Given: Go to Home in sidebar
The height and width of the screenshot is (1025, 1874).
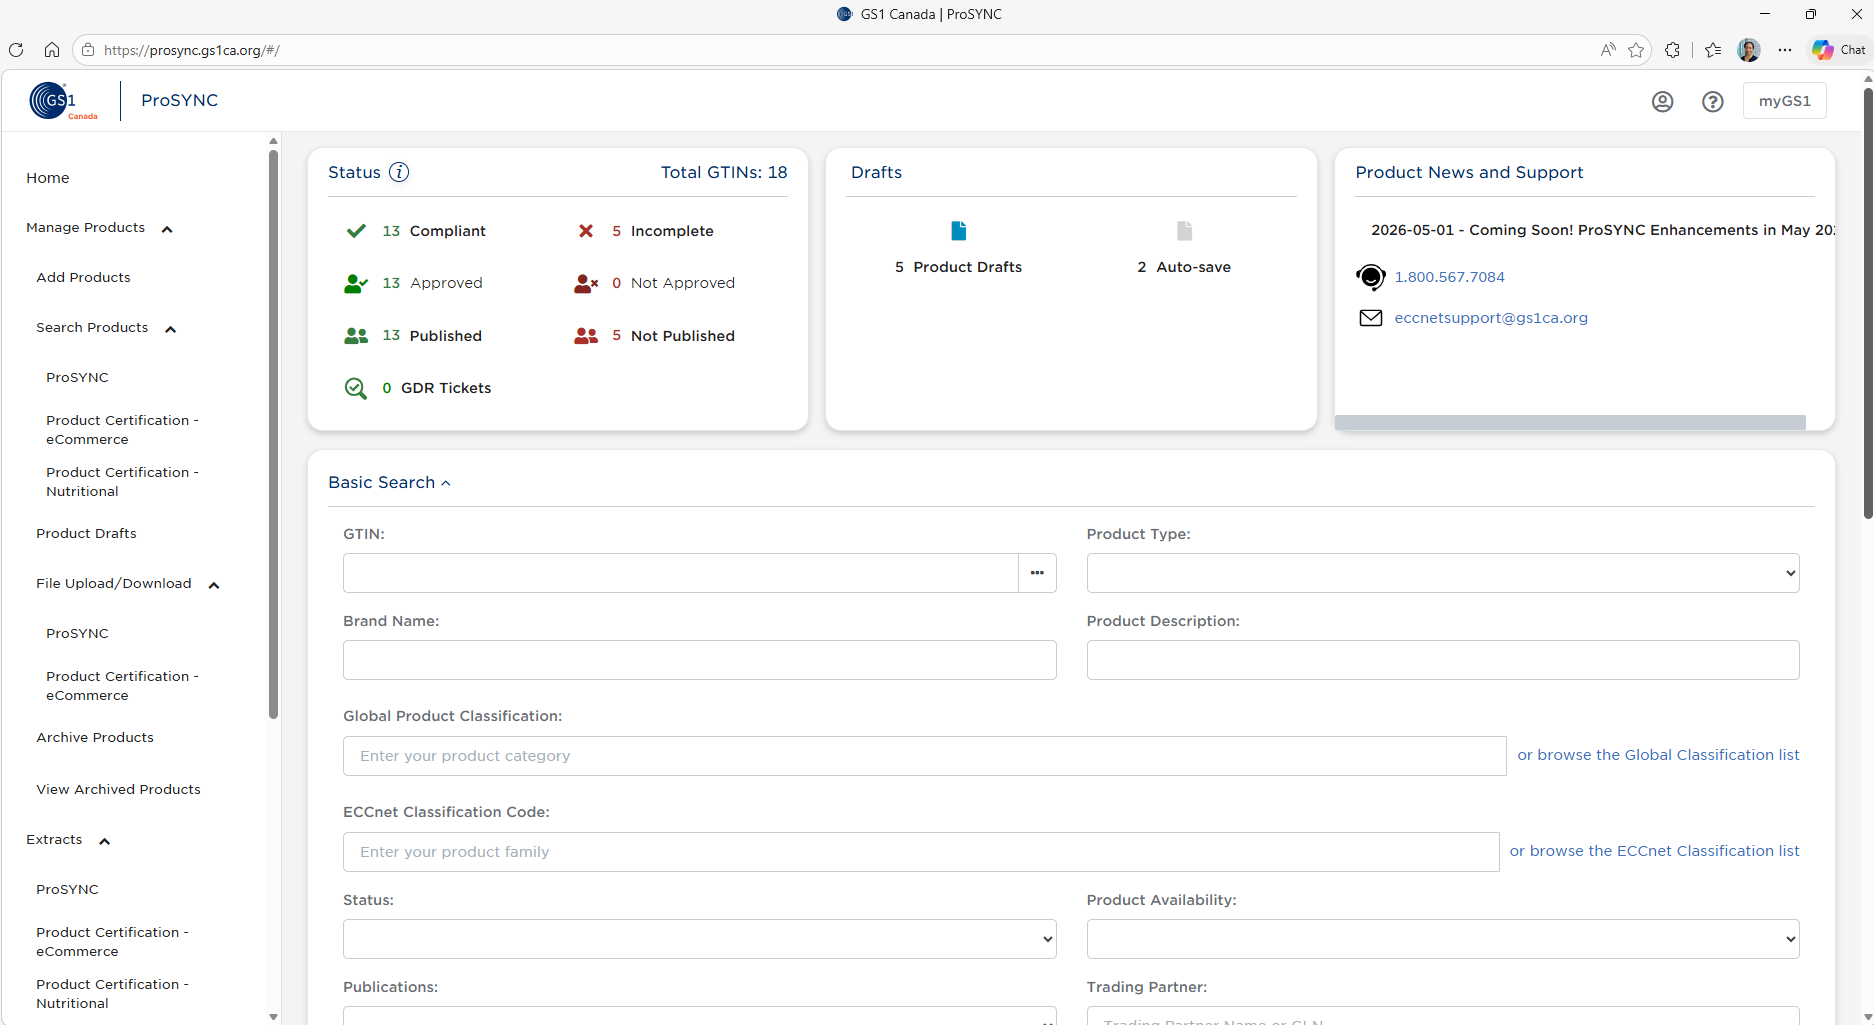Looking at the screenshot, I should click(48, 178).
